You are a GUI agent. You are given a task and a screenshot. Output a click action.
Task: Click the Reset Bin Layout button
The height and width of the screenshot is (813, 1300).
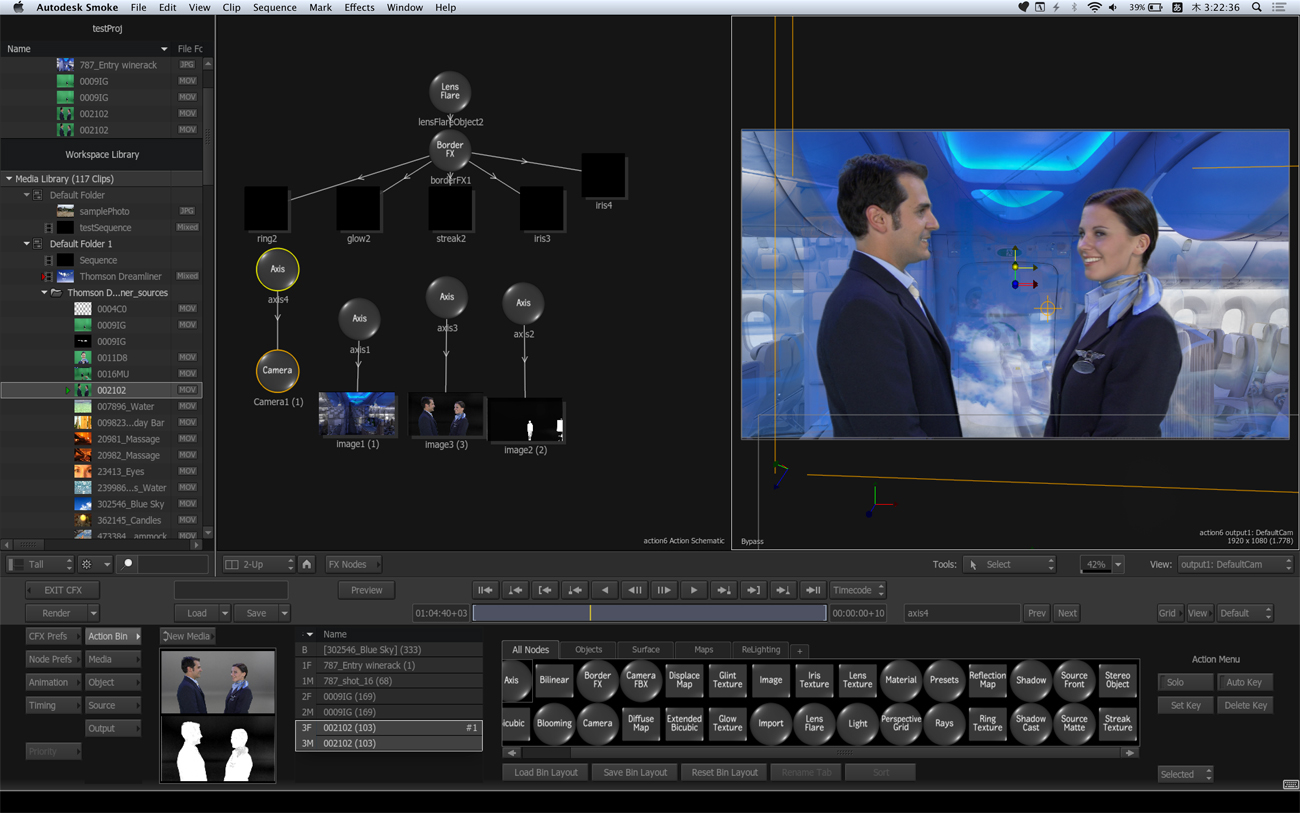(724, 772)
